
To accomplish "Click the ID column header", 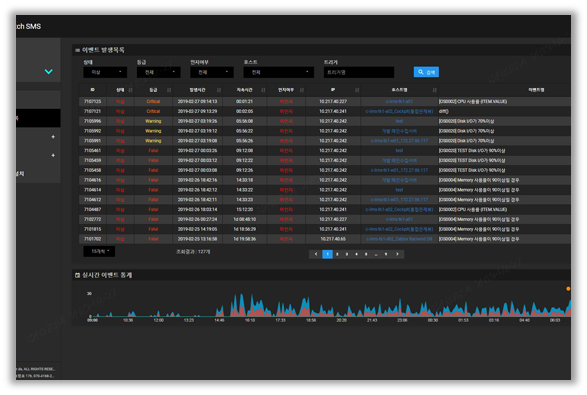I will (x=92, y=90).
